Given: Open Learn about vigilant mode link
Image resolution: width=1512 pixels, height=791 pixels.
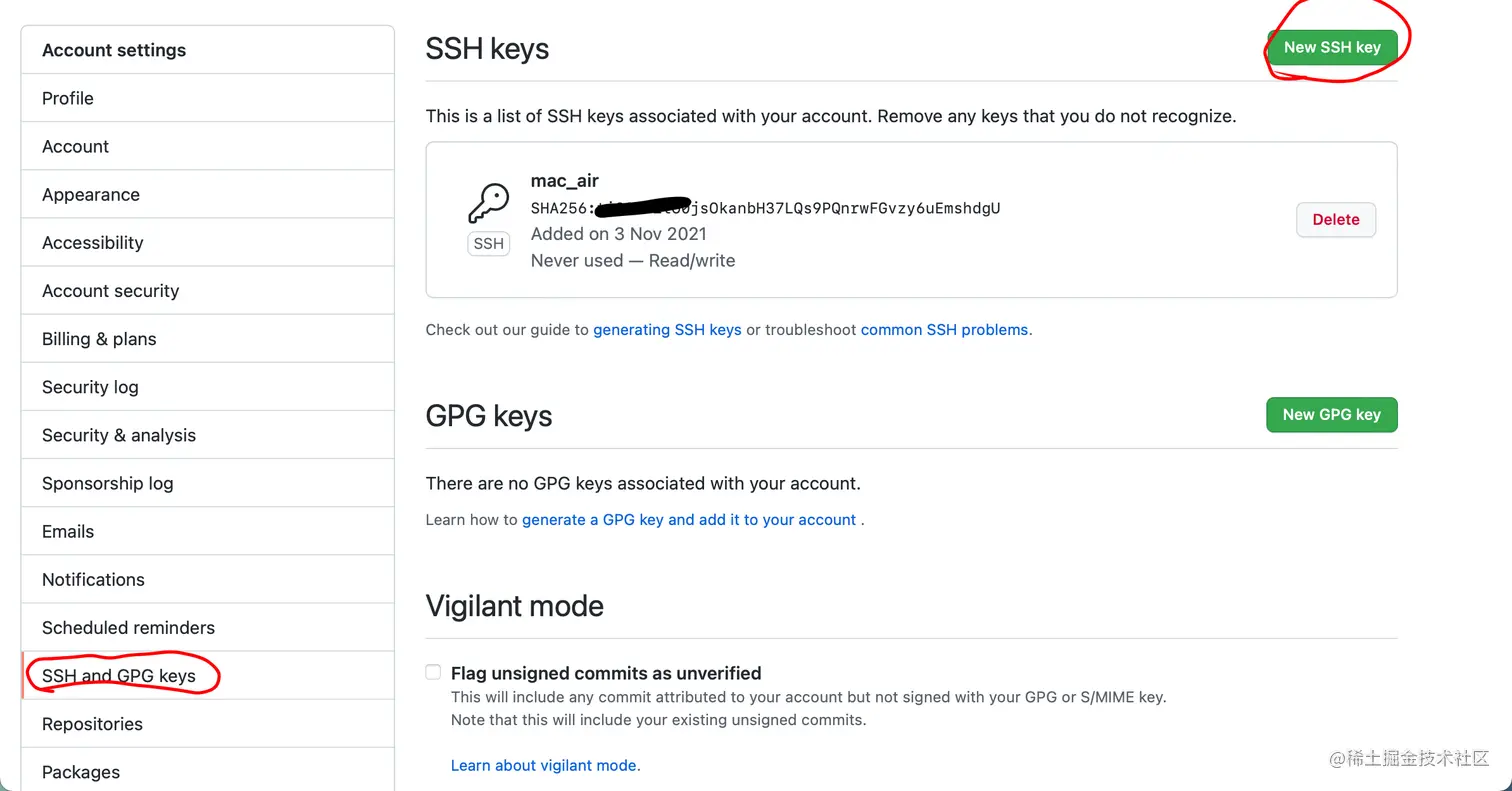Looking at the screenshot, I should [544, 765].
